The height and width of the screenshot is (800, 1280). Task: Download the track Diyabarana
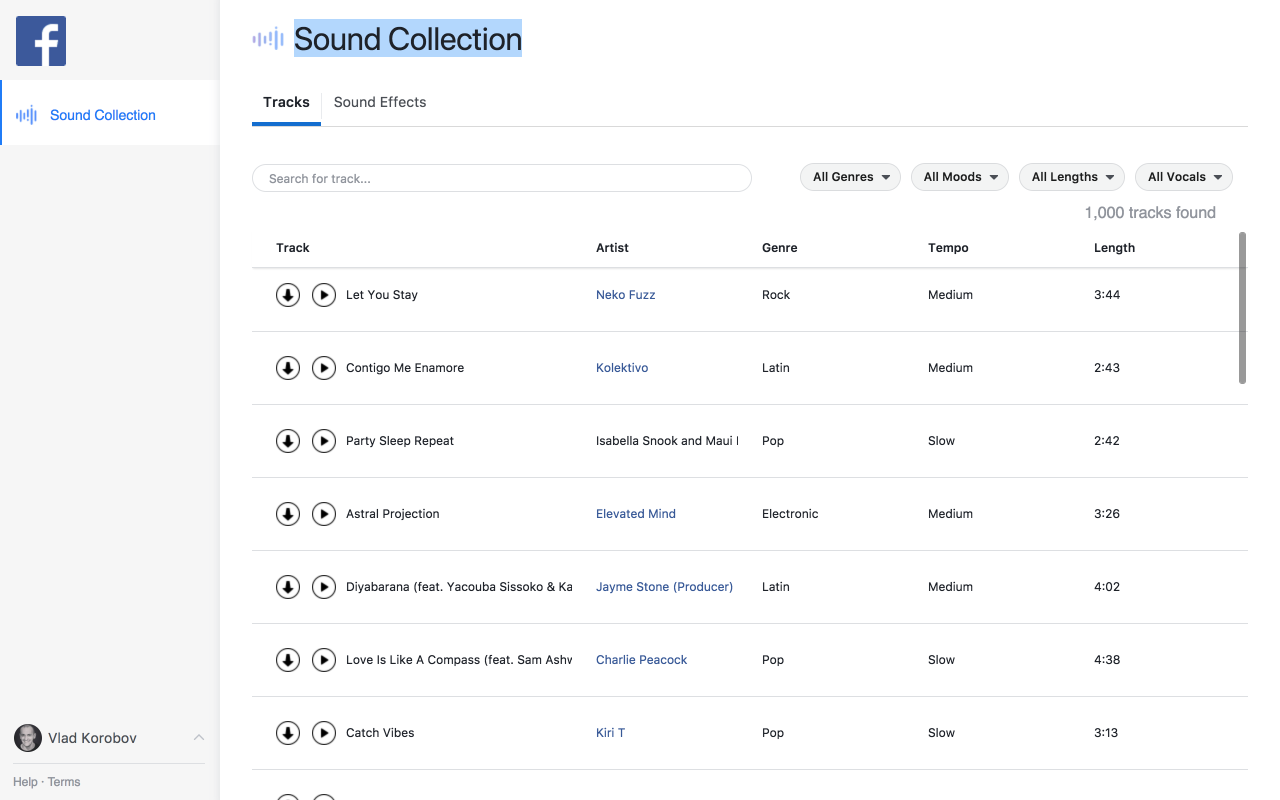click(x=288, y=586)
